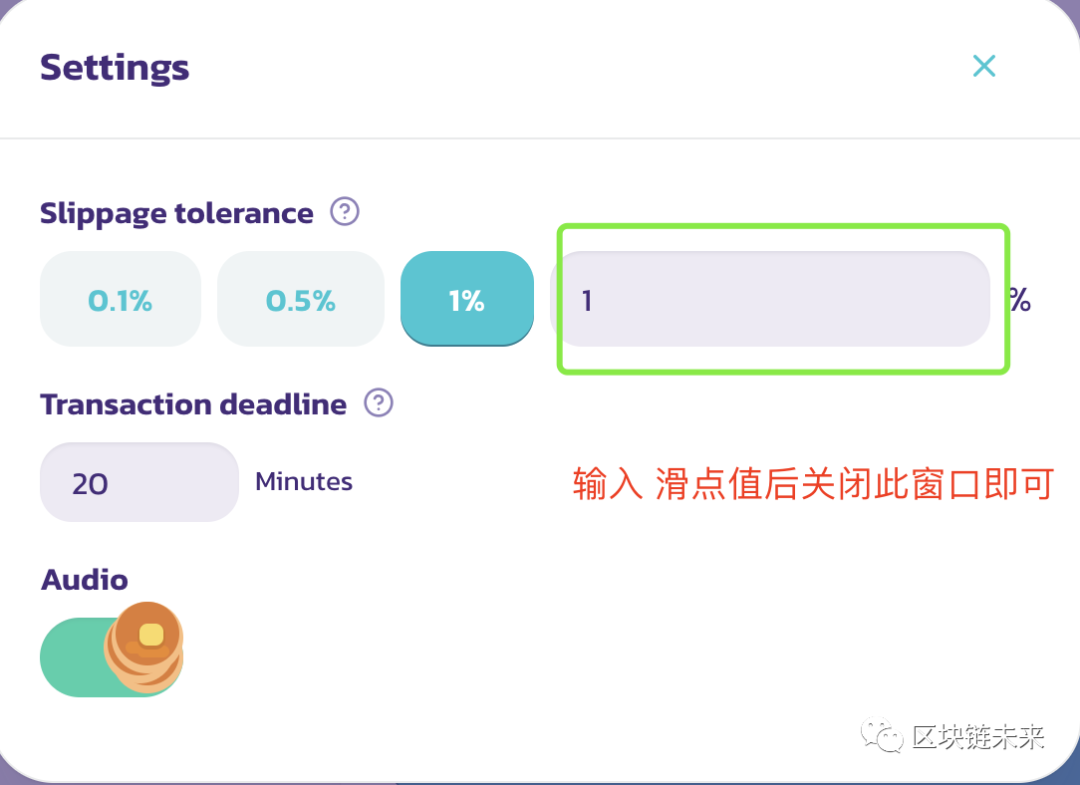Click the percent sign after the slippage input
This screenshot has height=785, width=1080.
(x=1021, y=299)
